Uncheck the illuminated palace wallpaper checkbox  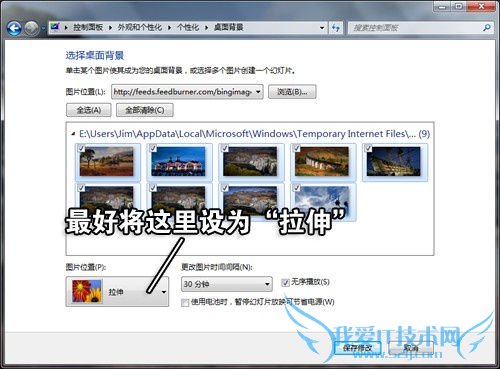(x=153, y=148)
